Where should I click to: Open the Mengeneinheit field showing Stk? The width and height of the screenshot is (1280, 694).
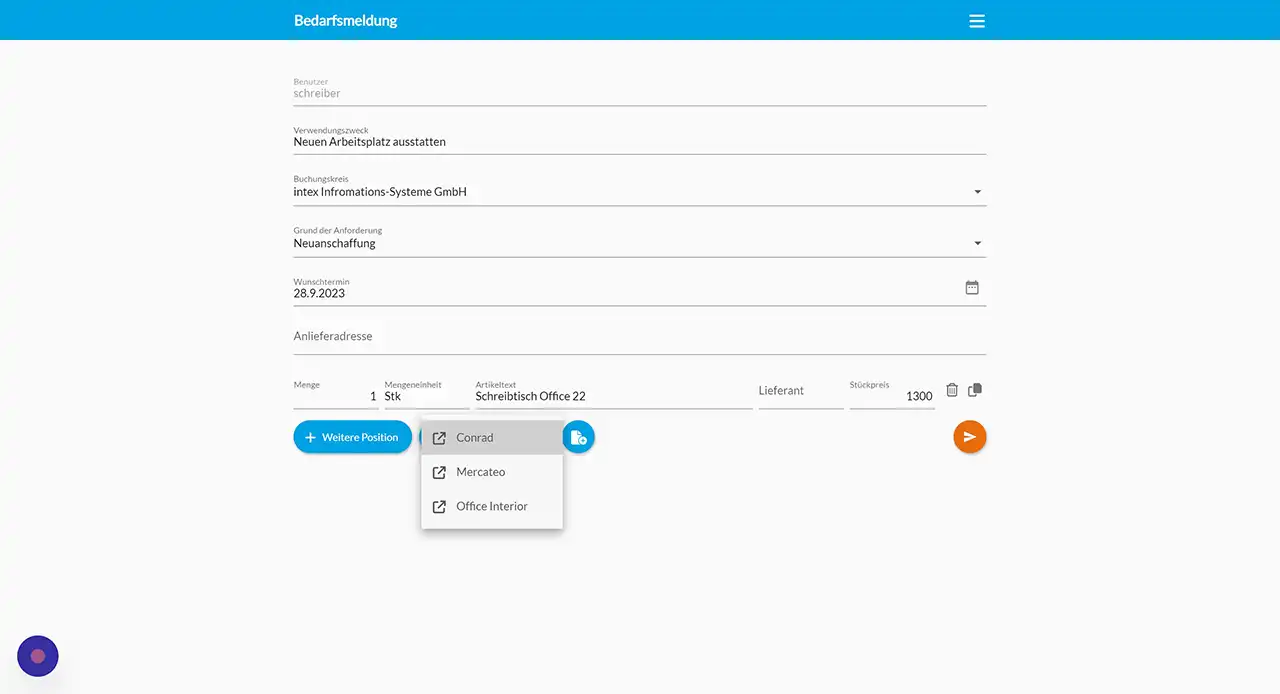pos(426,396)
